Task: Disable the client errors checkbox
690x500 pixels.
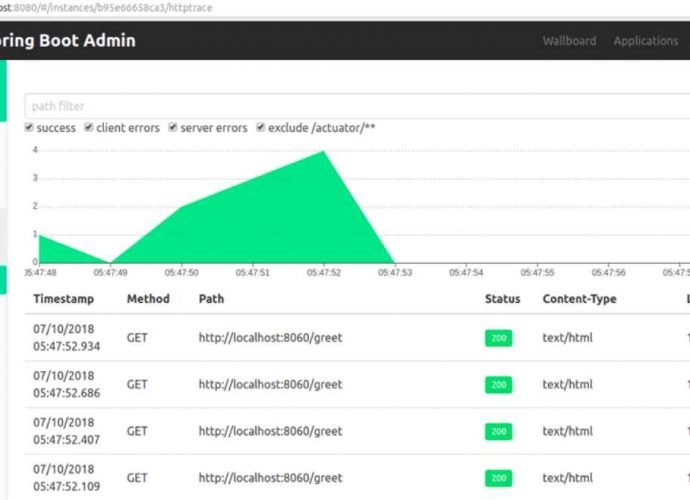Action: (x=89, y=128)
